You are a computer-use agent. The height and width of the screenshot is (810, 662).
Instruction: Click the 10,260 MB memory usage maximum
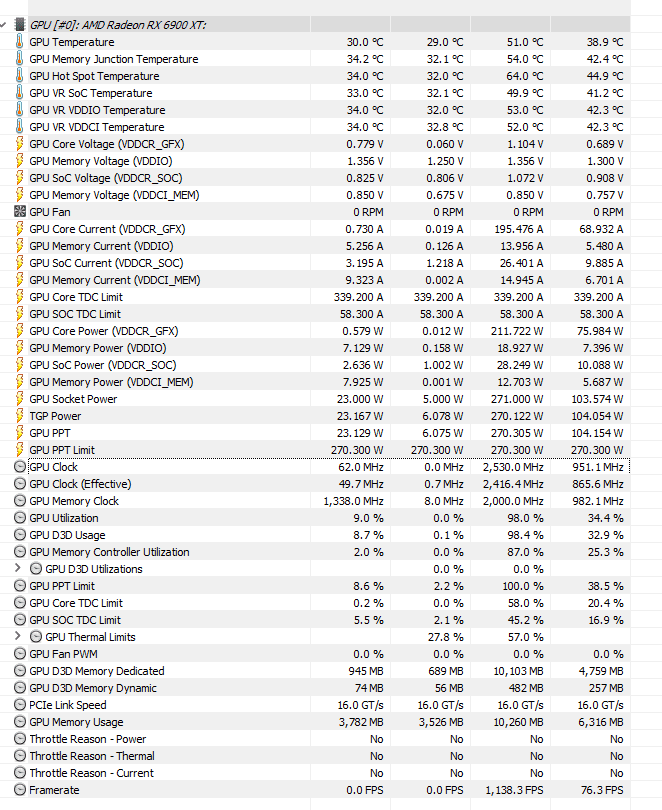(x=518, y=722)
